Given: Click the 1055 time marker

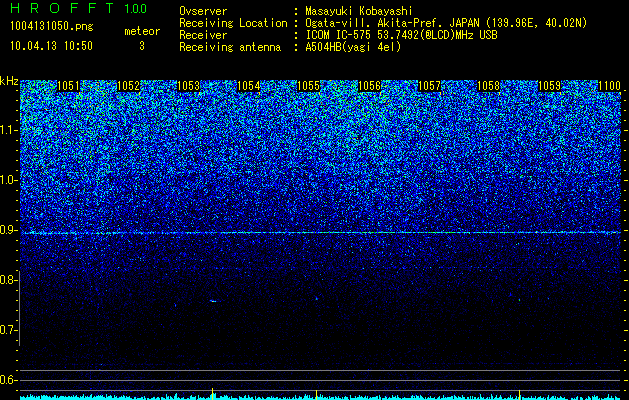Looking at the screenshot, I should coord(308,86).
